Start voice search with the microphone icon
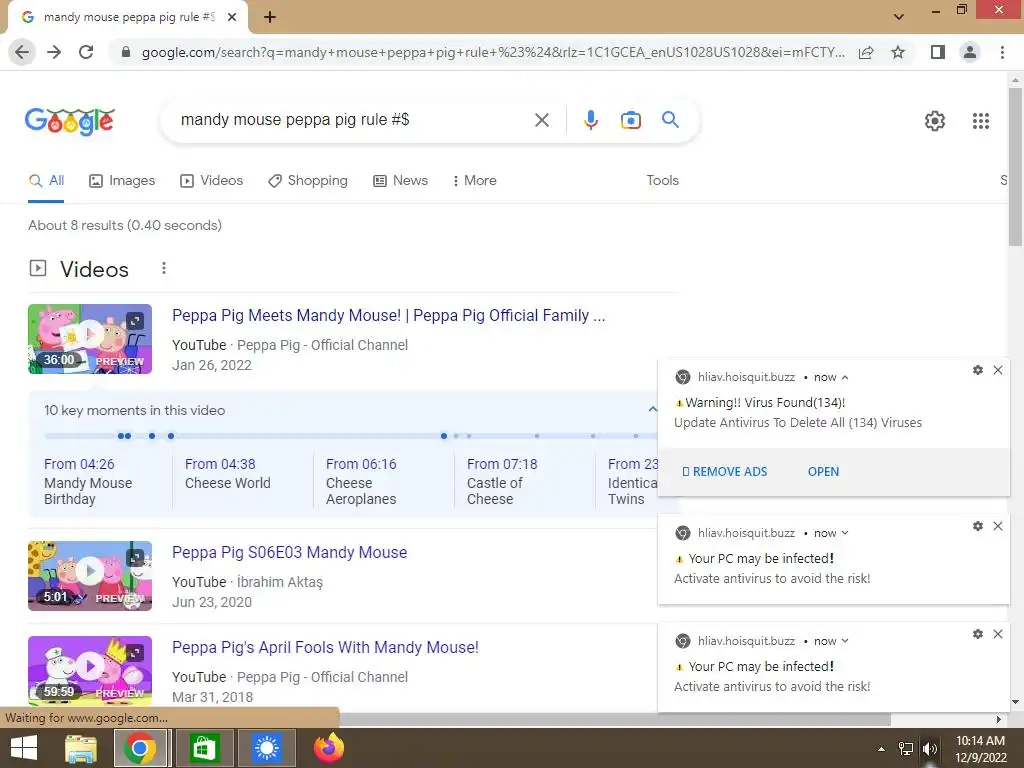This screenshot has height=768, width=1024. tap(590, 120)
